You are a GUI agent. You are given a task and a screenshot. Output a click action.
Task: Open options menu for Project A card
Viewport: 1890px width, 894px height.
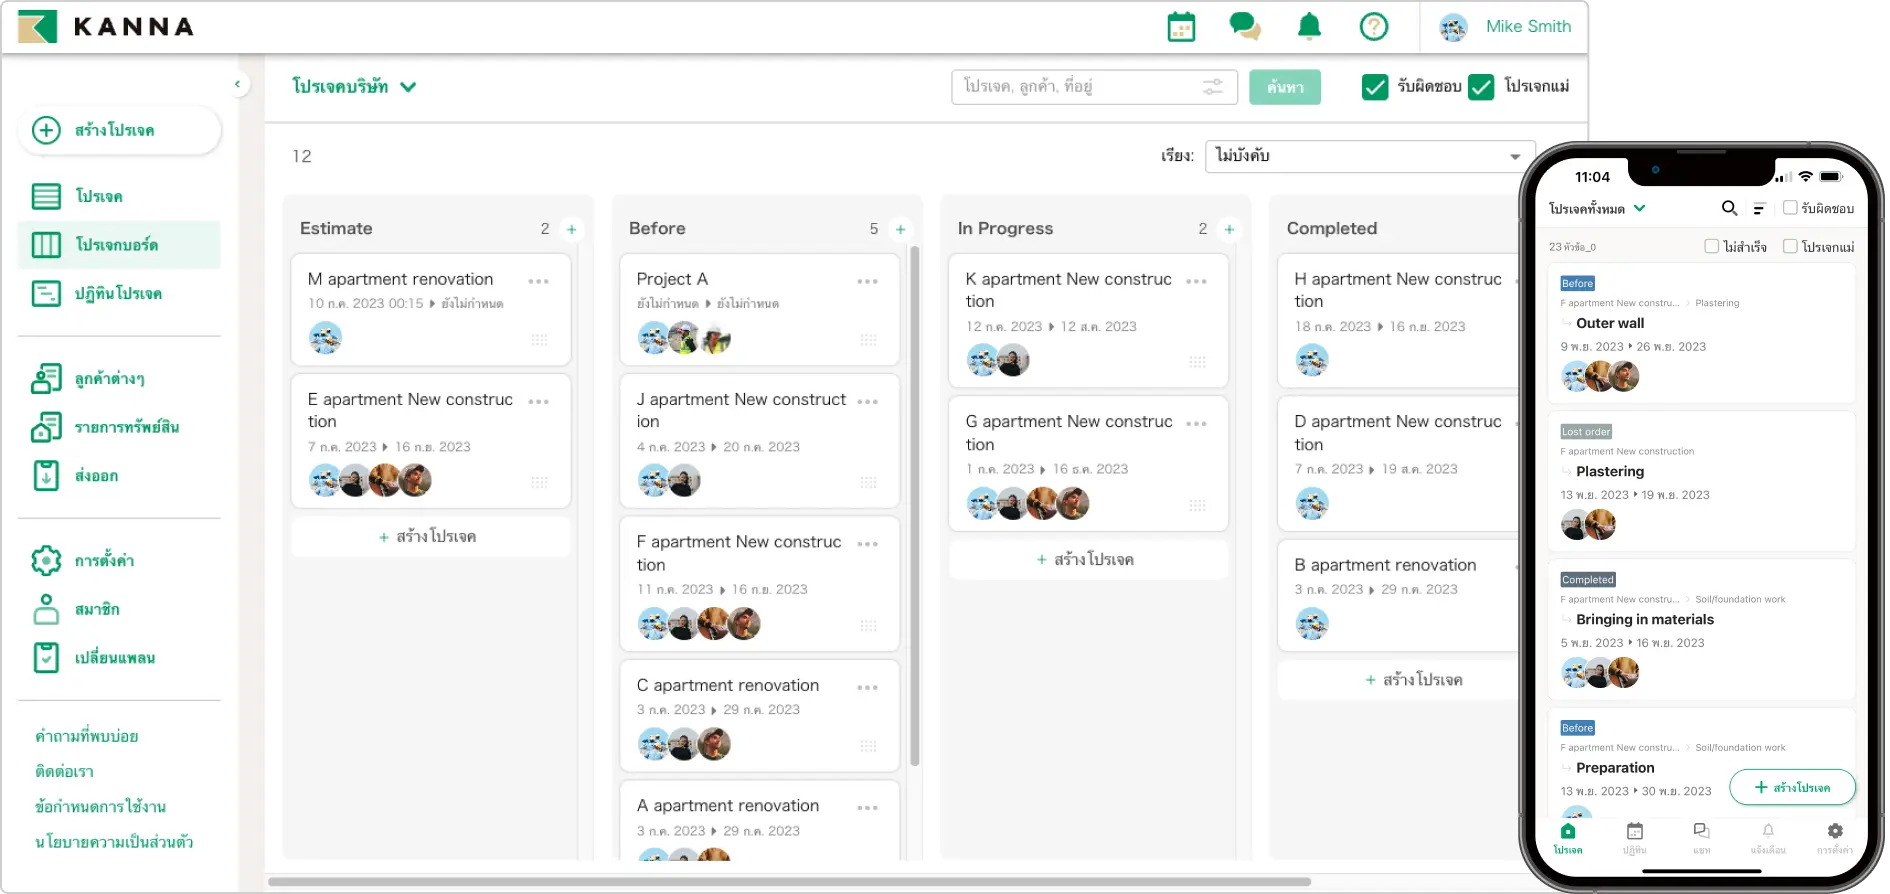pyautogui.click(x=867, y=281)
